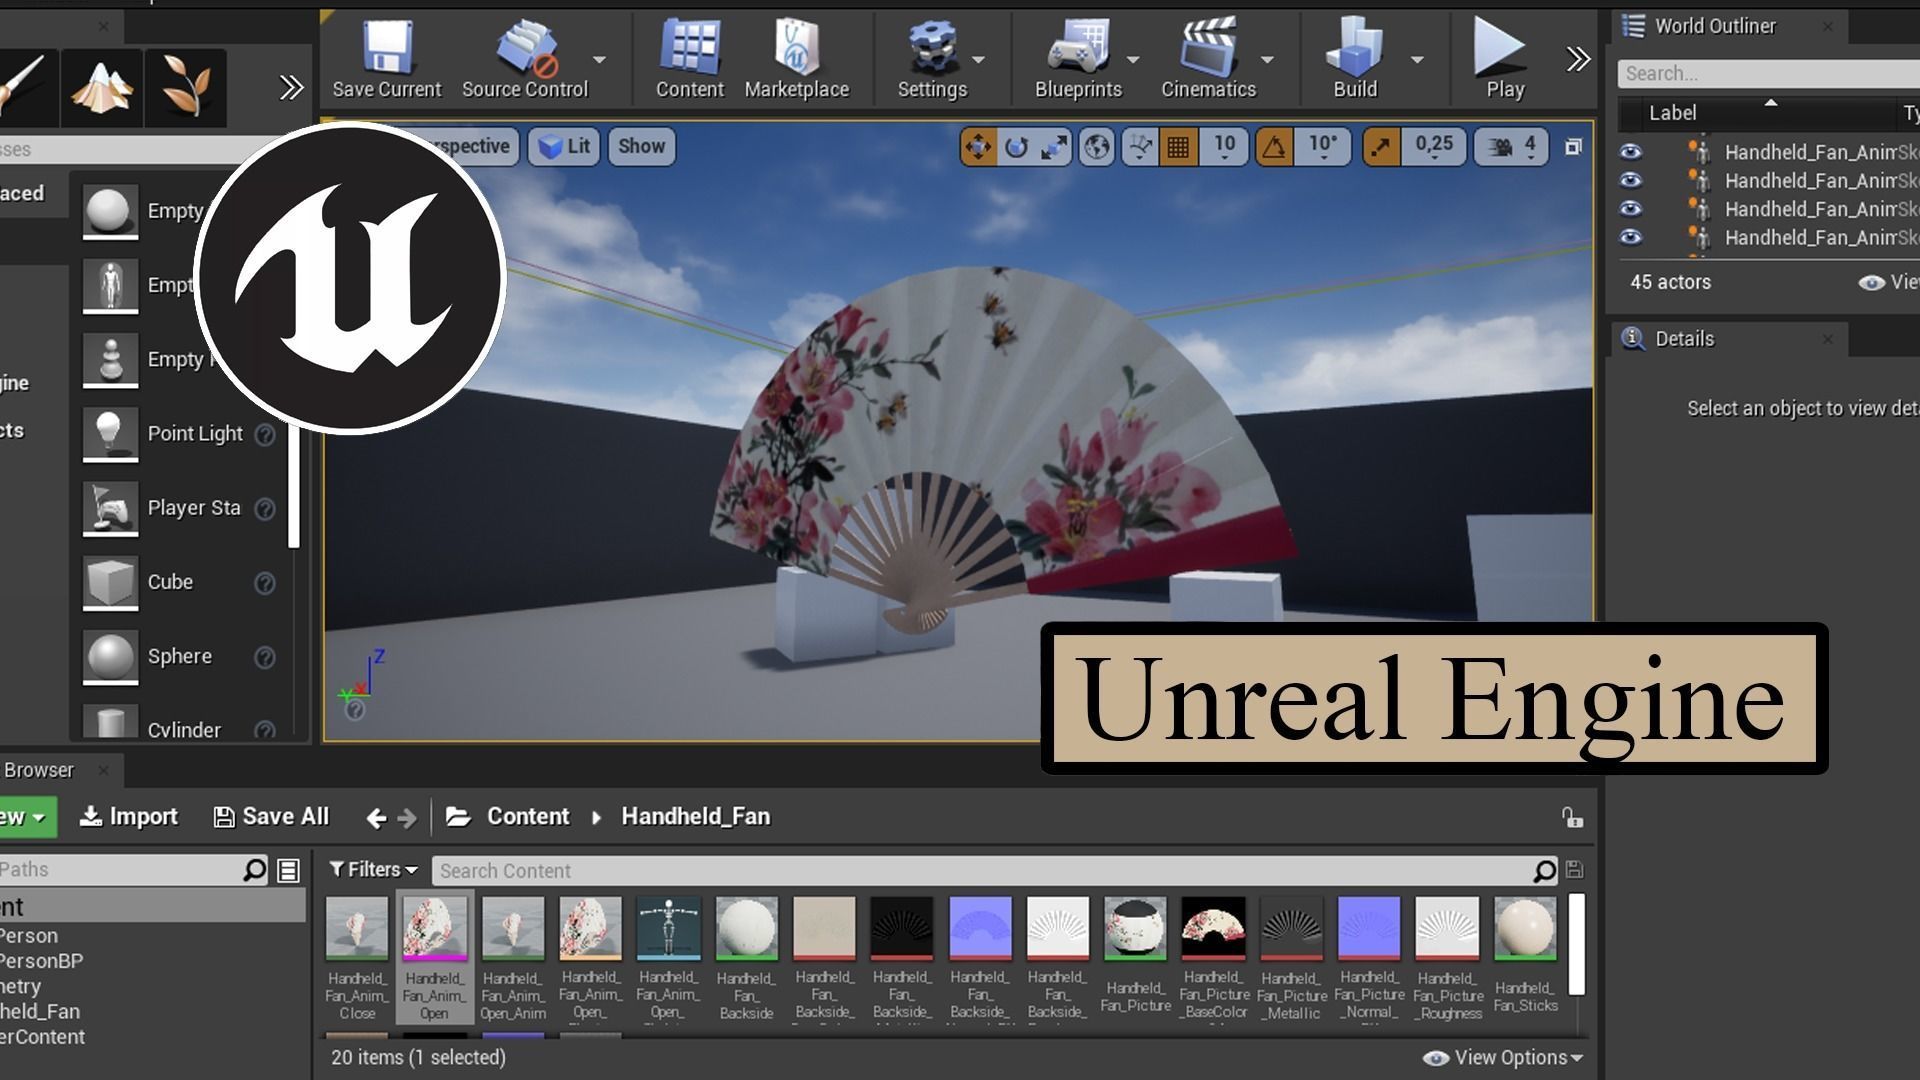Focus the World Outliner Search field
1920x1080 pixels.
(1768, 73)
